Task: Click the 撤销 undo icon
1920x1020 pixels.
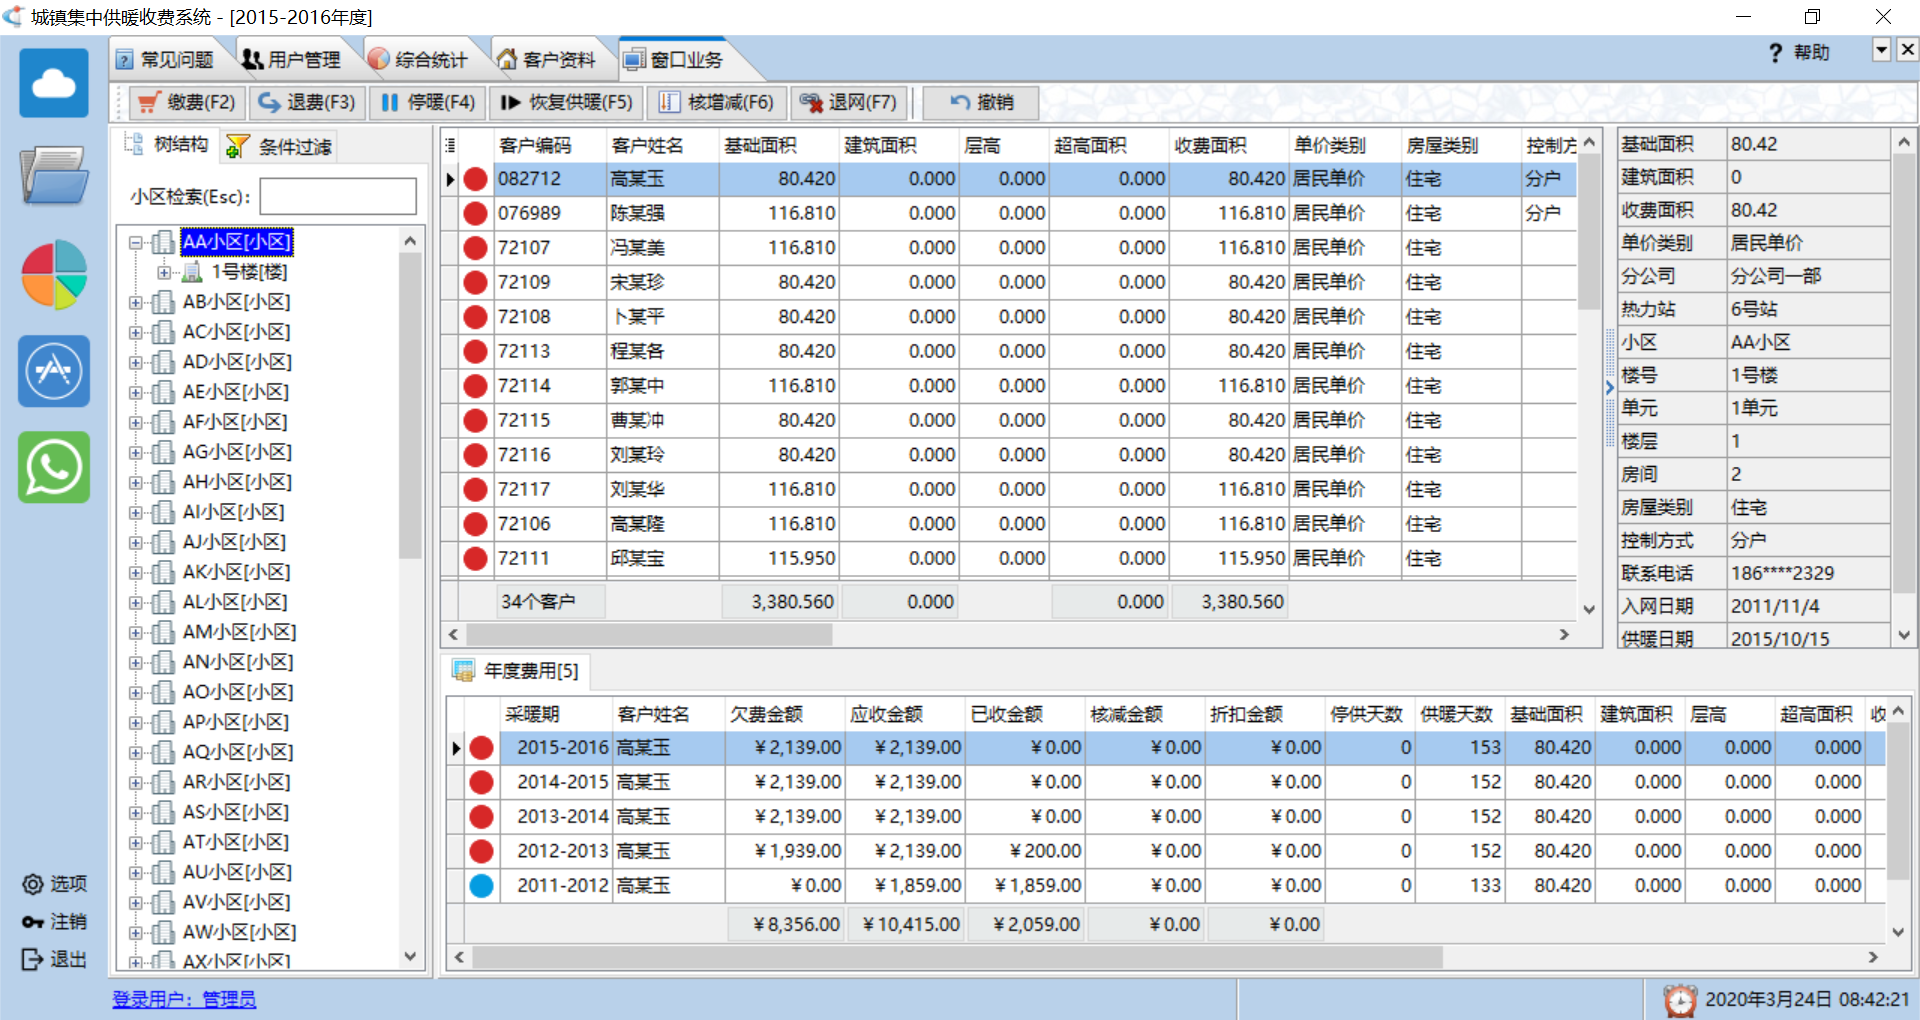Action: click(979, 102)
